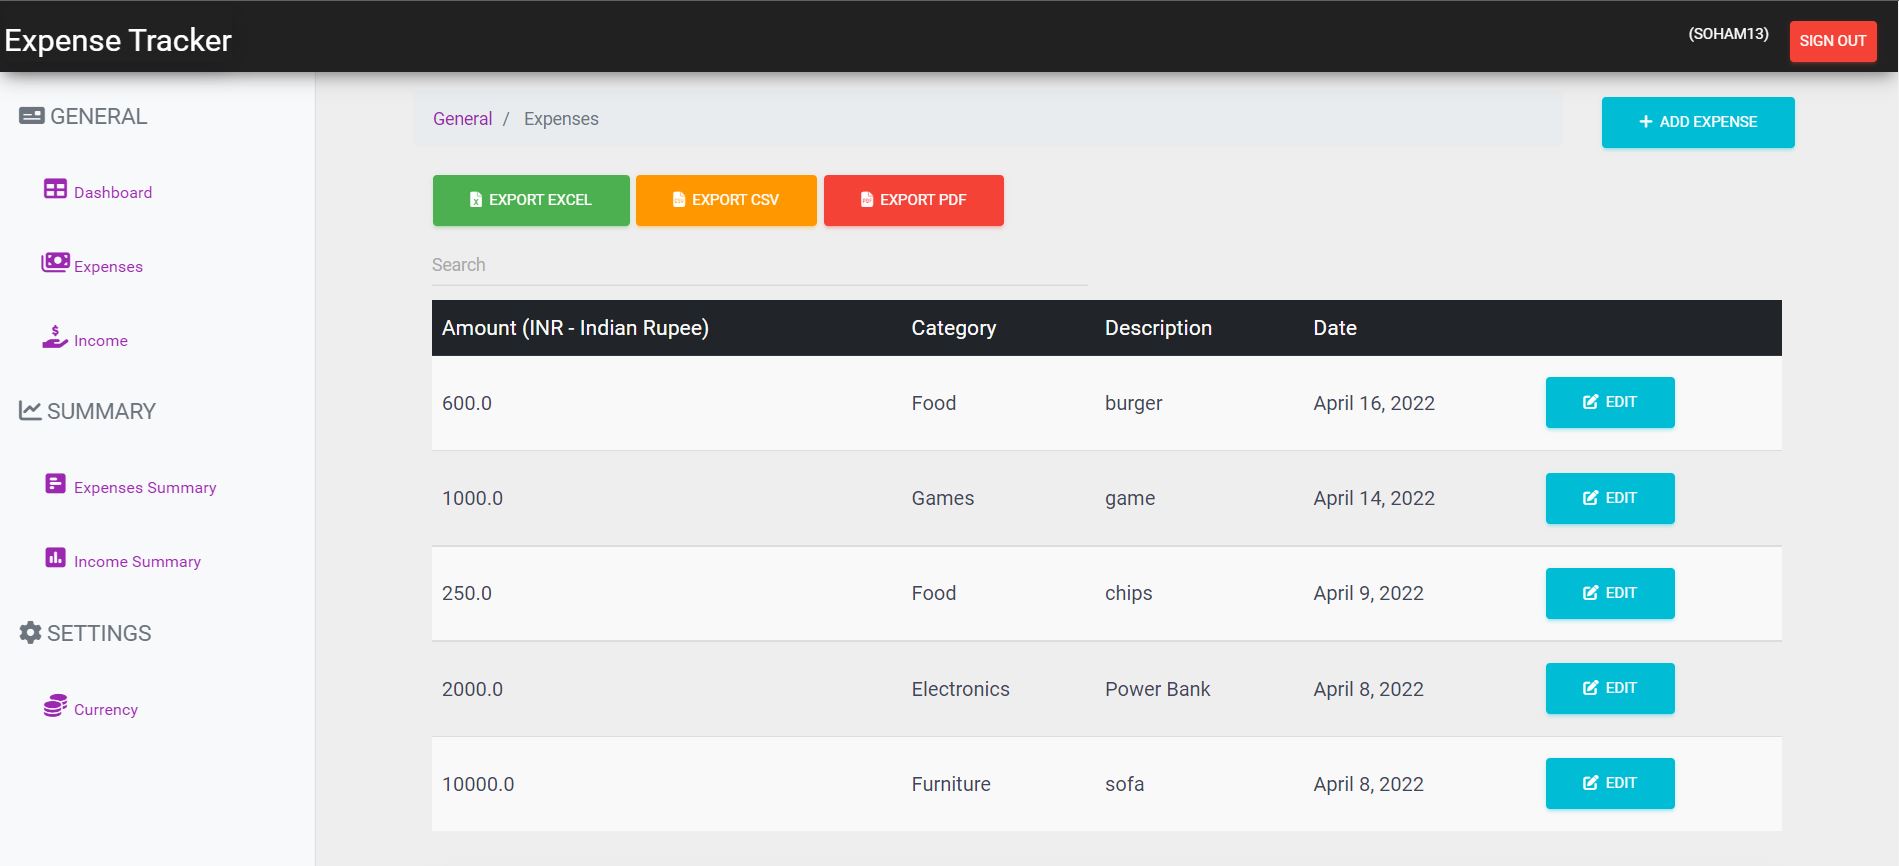Export expenses as PDF
This screenshot has width=1899, height=866.
[x=914, y=200]
